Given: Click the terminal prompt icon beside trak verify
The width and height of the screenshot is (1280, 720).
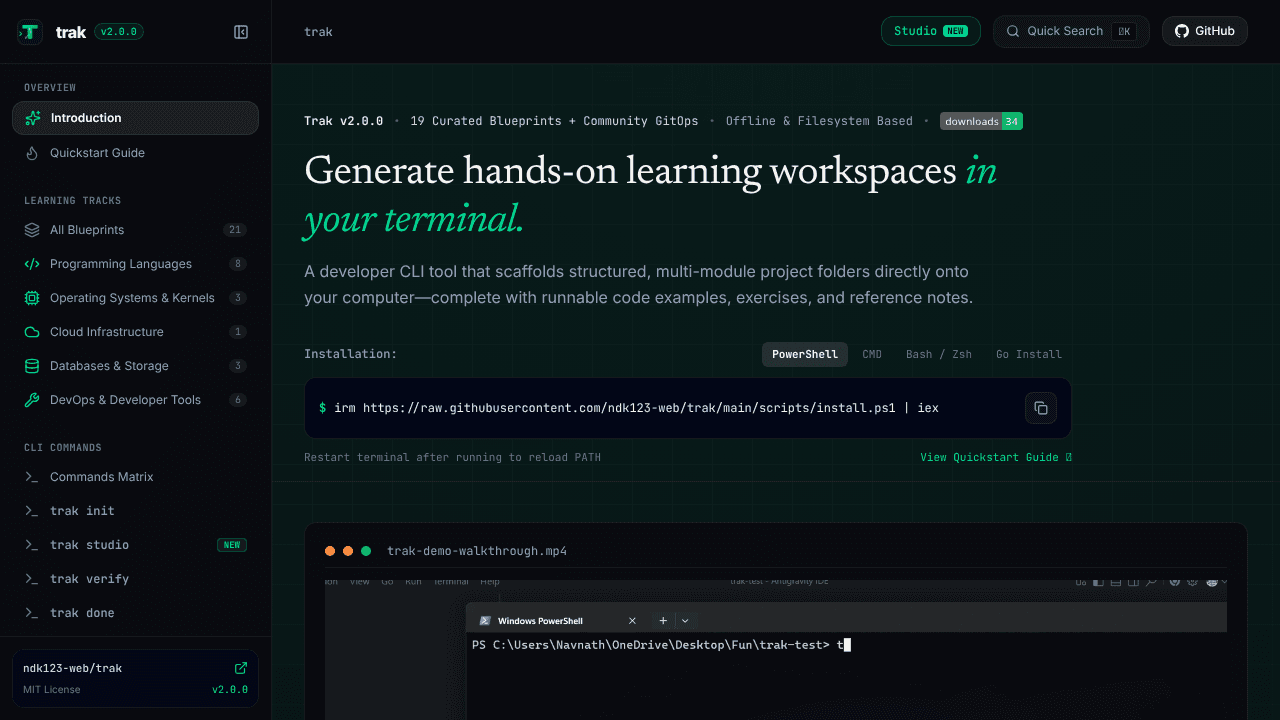Looking at the screenshot, I should (32, 579).
